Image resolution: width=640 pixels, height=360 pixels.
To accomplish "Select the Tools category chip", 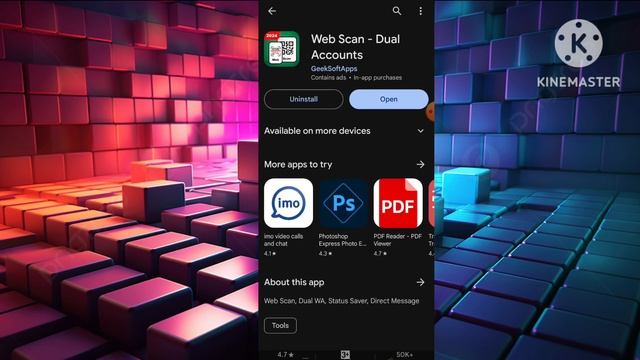I will pyautogui.click(x=280, y=325).
